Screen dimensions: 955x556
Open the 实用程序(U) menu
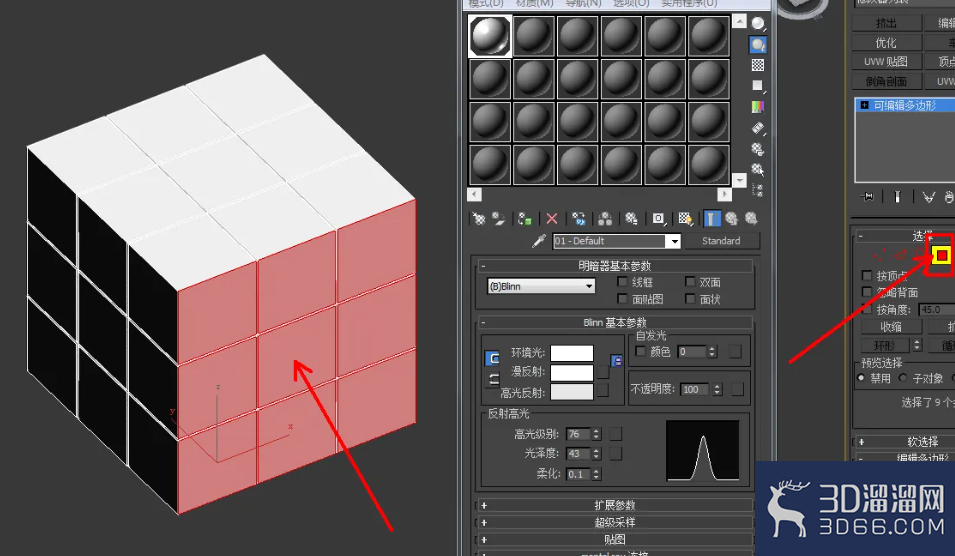[x=689, y=3]
